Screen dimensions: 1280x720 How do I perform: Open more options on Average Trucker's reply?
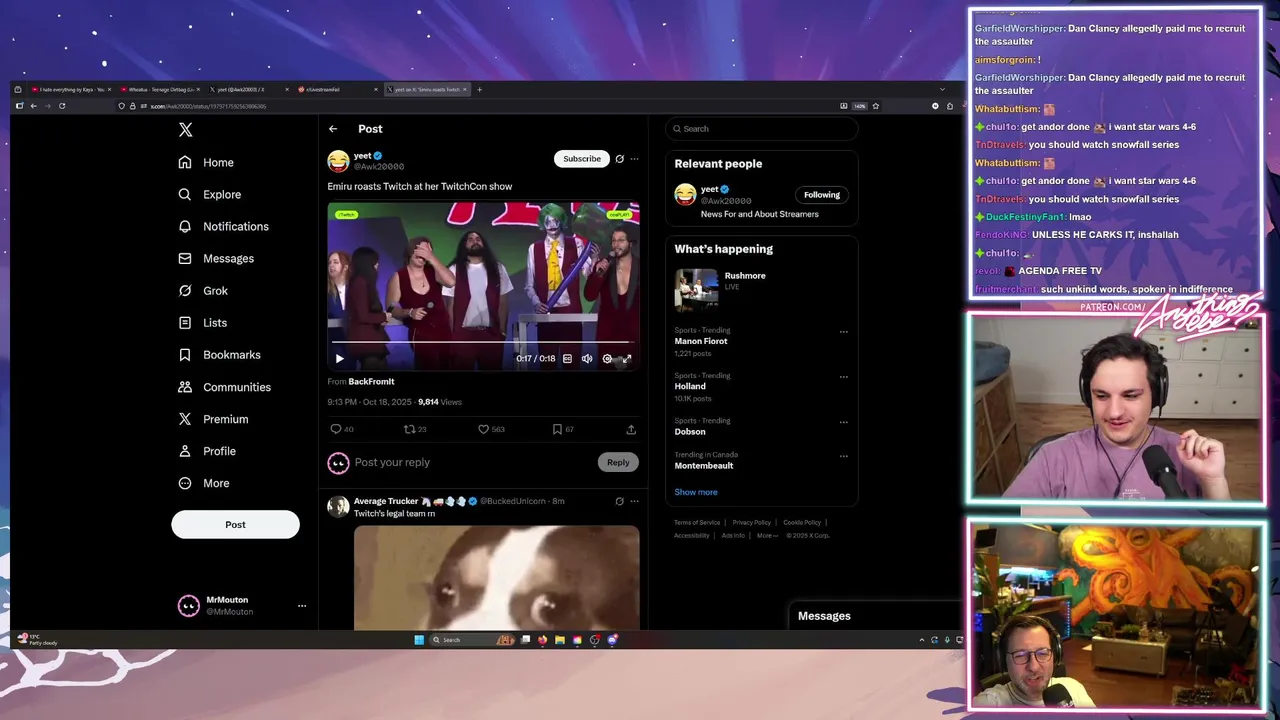point(634,501)
